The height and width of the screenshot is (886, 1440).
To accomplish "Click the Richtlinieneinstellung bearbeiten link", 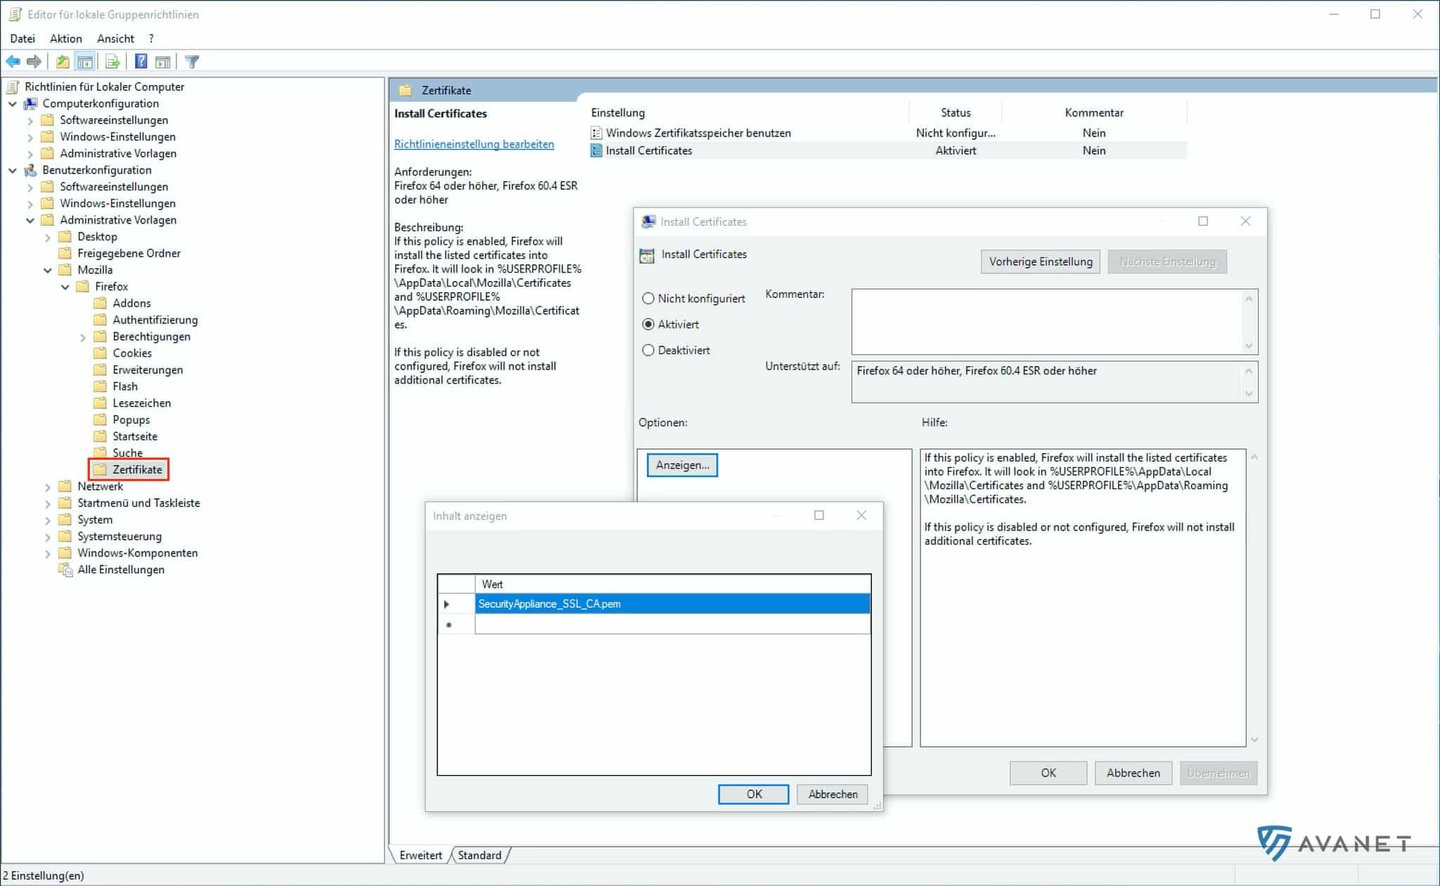I will [x=474, y=144].
